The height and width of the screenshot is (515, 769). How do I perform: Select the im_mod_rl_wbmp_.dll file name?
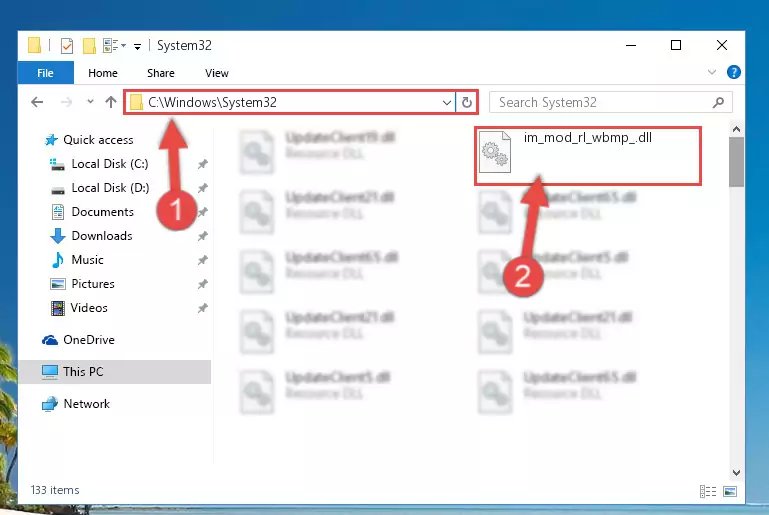[588, 138]
